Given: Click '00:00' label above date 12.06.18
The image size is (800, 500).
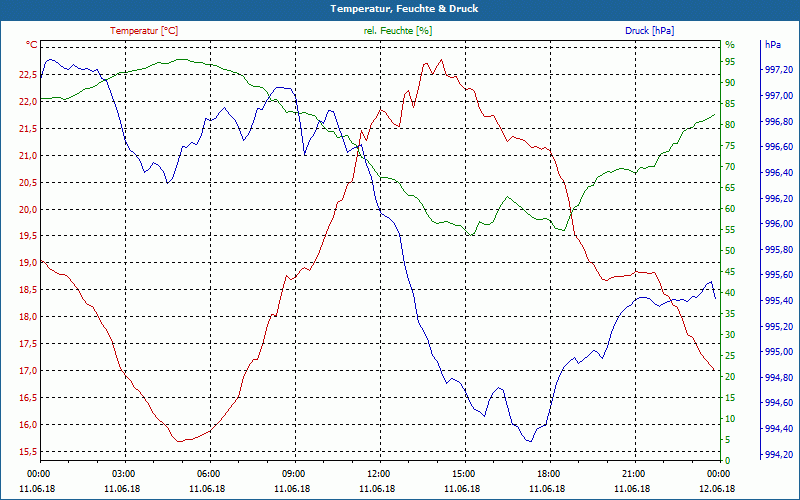Looking at the screenshot, I should tap(718, 473).
